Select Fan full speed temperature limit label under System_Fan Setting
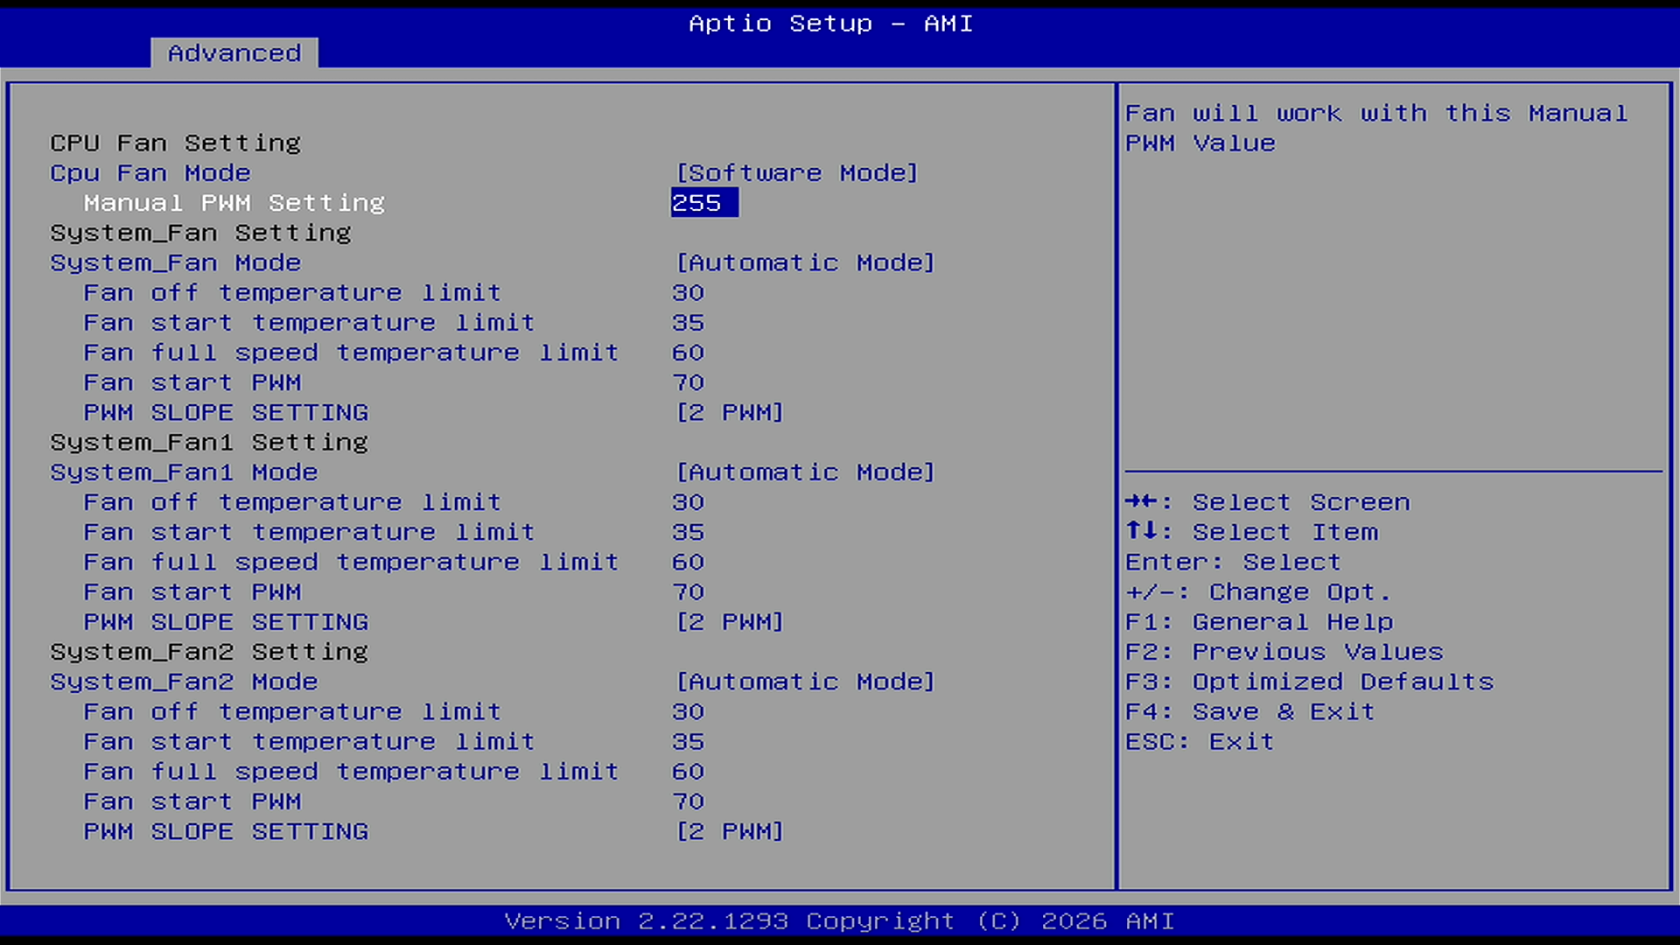This screenshot has width=1680, height=945. click(x=351, y=353)
